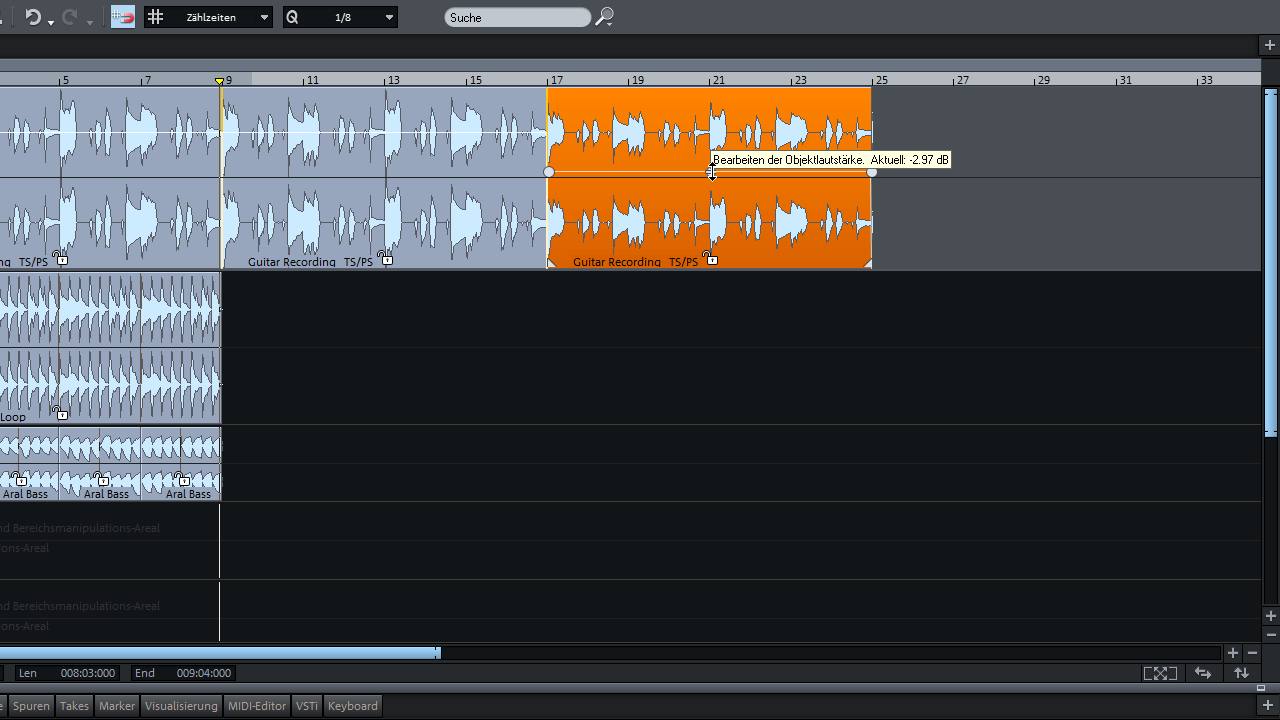Open the 1/8 quantize value dropdown
This screenshot has width=1280, height=720.
point(389,17)
